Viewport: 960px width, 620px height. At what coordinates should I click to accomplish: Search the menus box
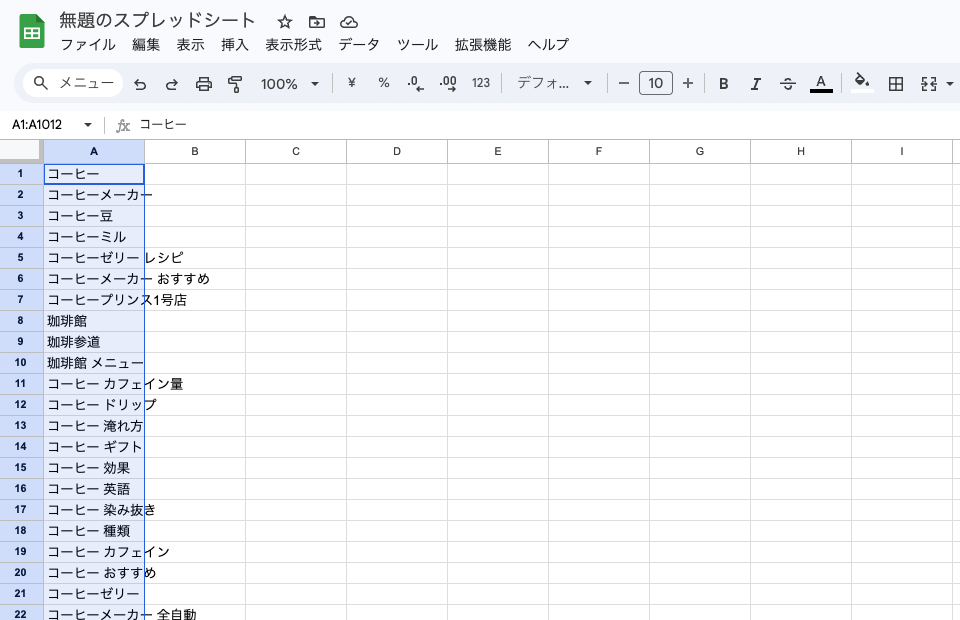tap(73, 83)
